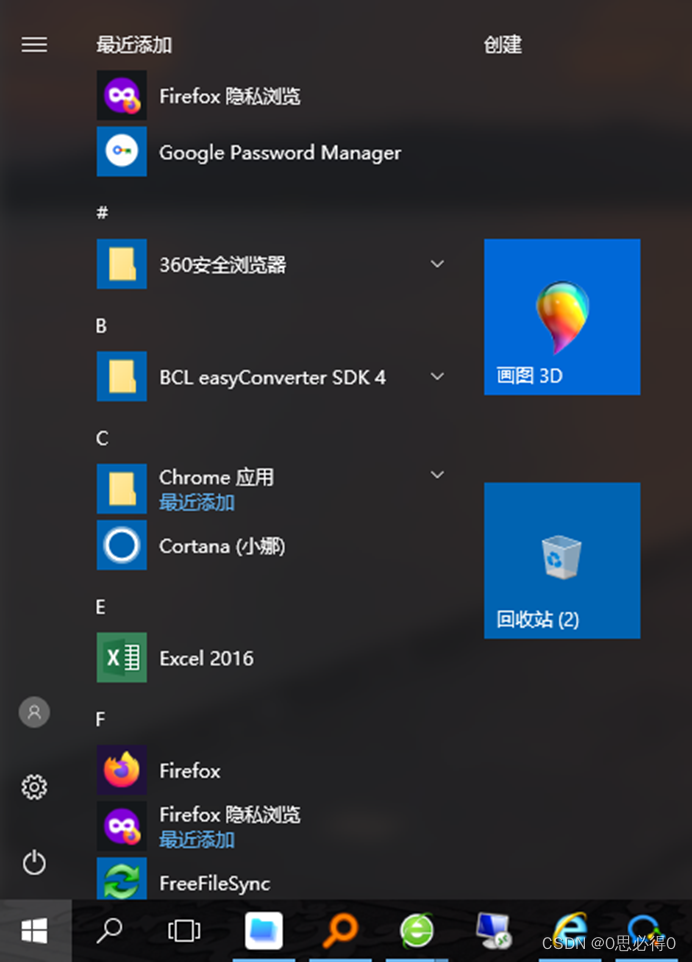Screen dimensions: 692x962
Task: Launch Internet Explorer from taskbar
Action: point(570,929)
